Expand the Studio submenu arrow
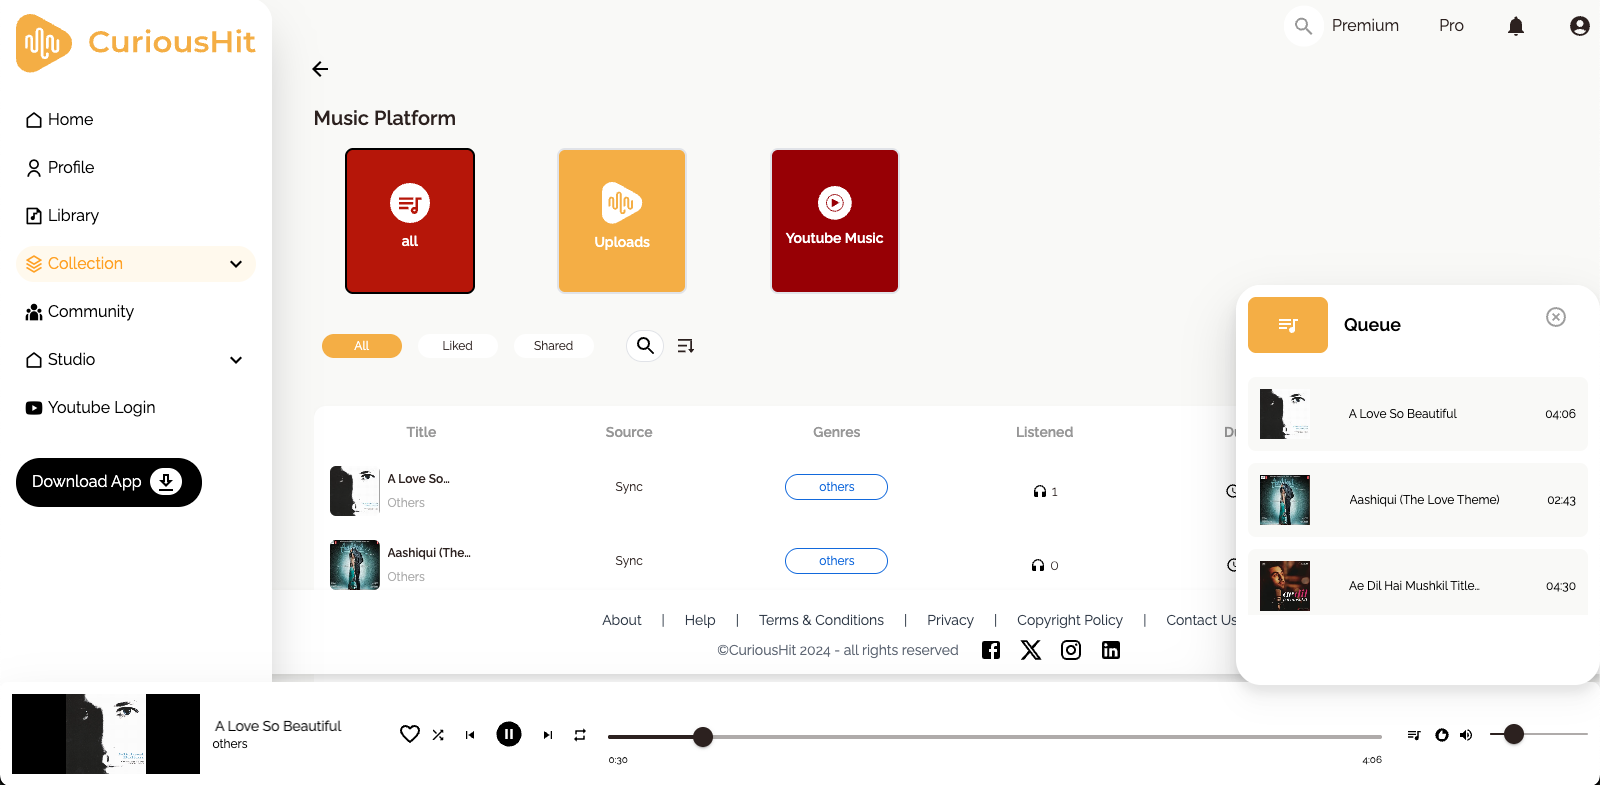The width and height of the screenshot is (1600, 785). pyautogui.click(x=236, y=360)
